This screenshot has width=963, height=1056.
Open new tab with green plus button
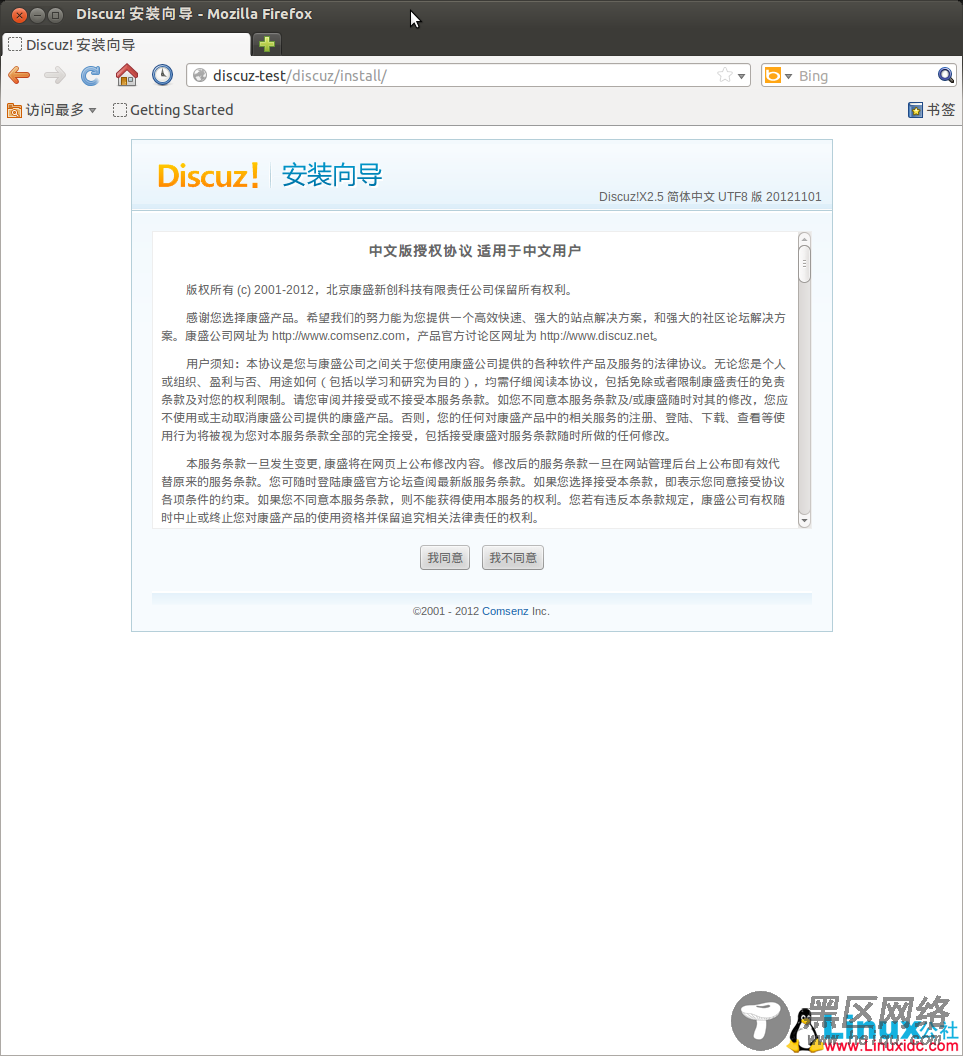pos(267,44)
